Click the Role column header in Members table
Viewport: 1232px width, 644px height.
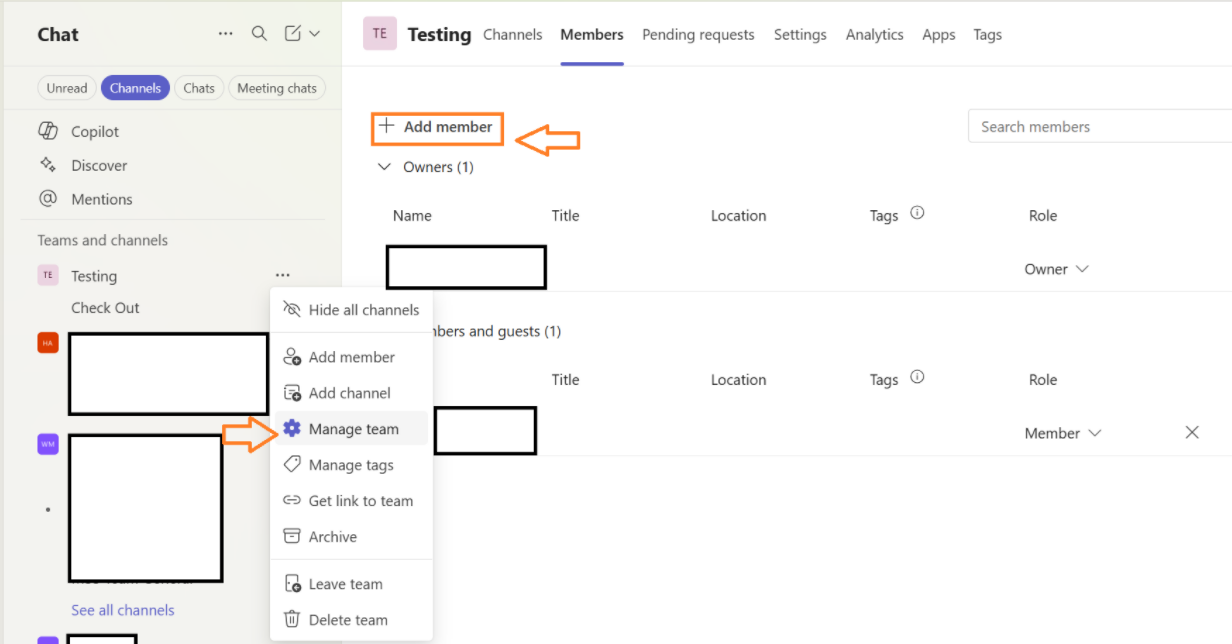[1043, 380]
